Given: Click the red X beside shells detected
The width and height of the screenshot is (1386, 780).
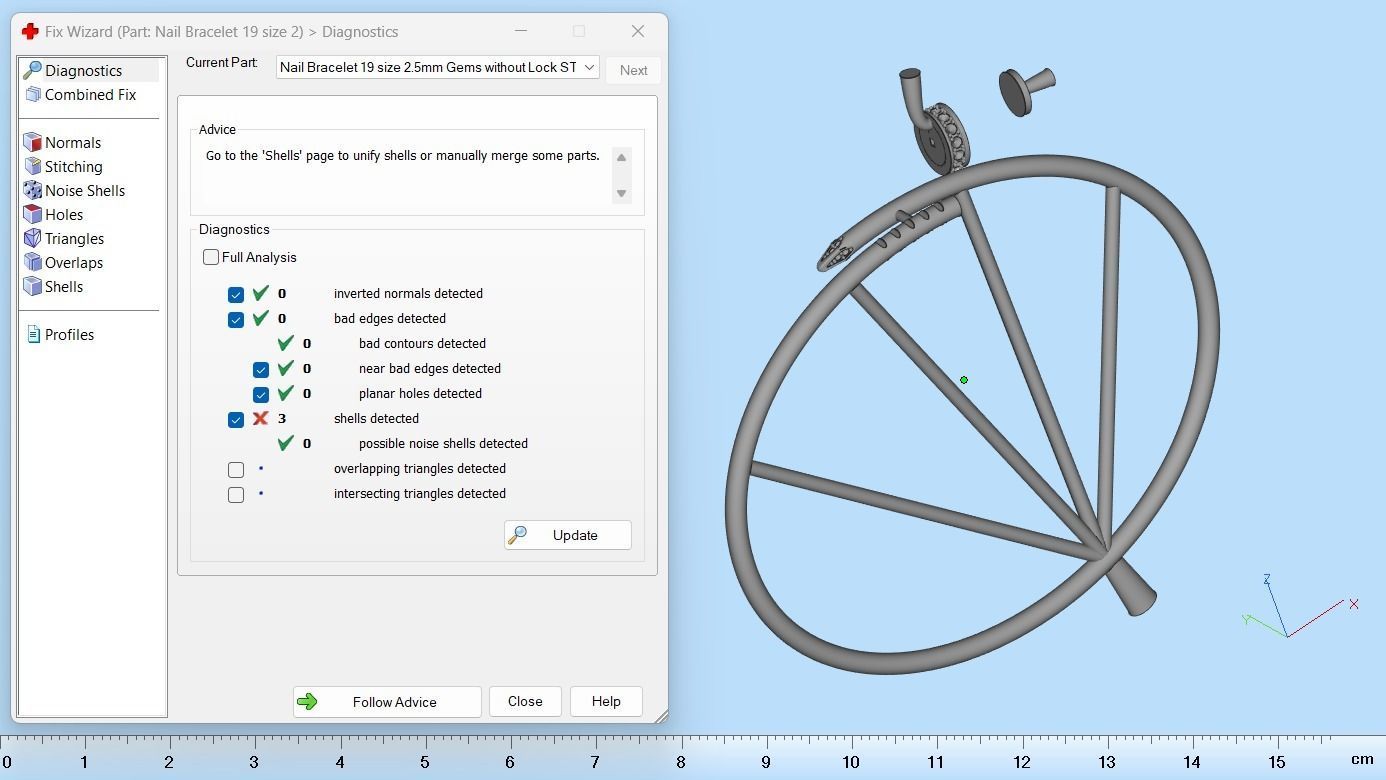Looking at the screenshot, I should click(260, 418).
